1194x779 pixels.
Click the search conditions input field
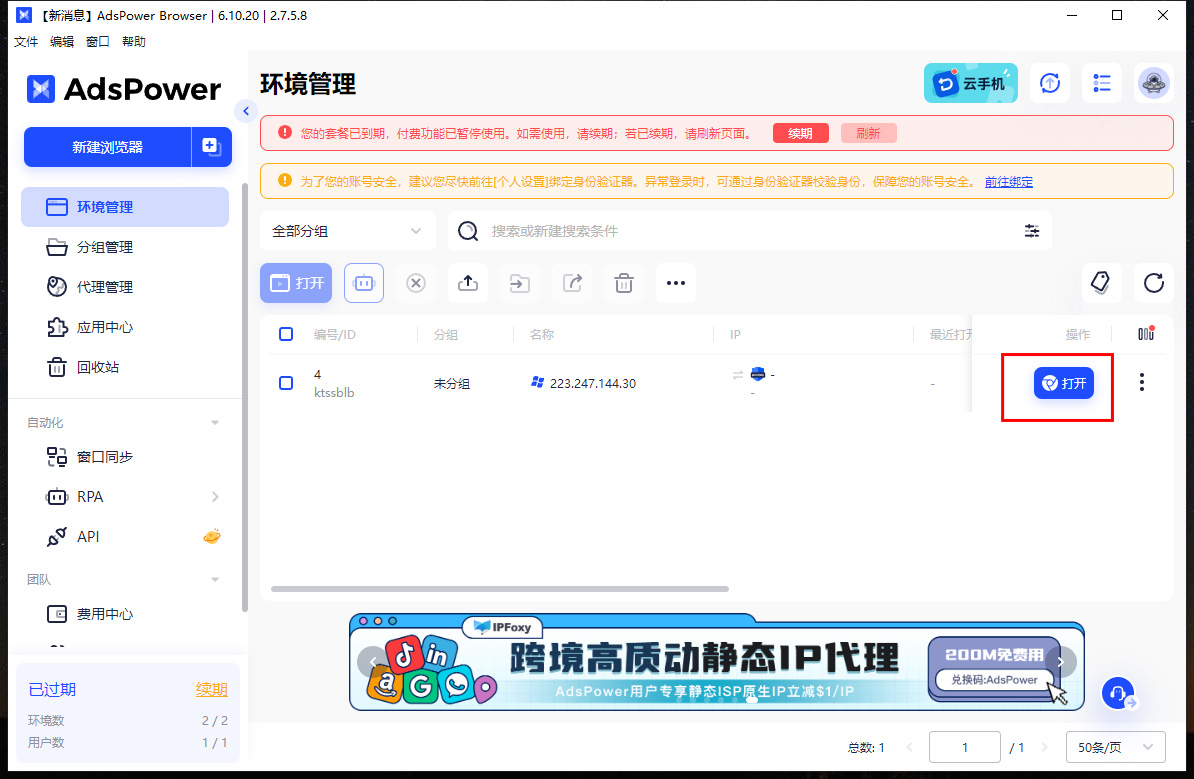750,231
